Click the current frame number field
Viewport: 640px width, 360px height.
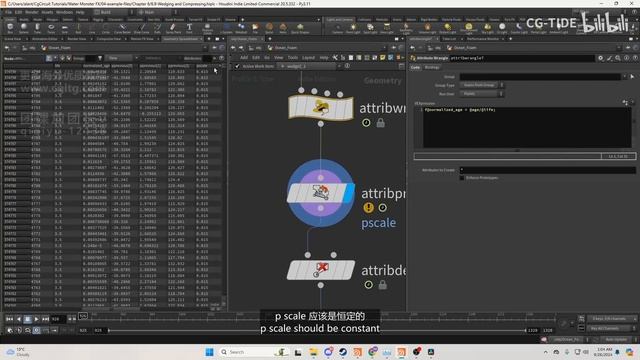[57, 319]
